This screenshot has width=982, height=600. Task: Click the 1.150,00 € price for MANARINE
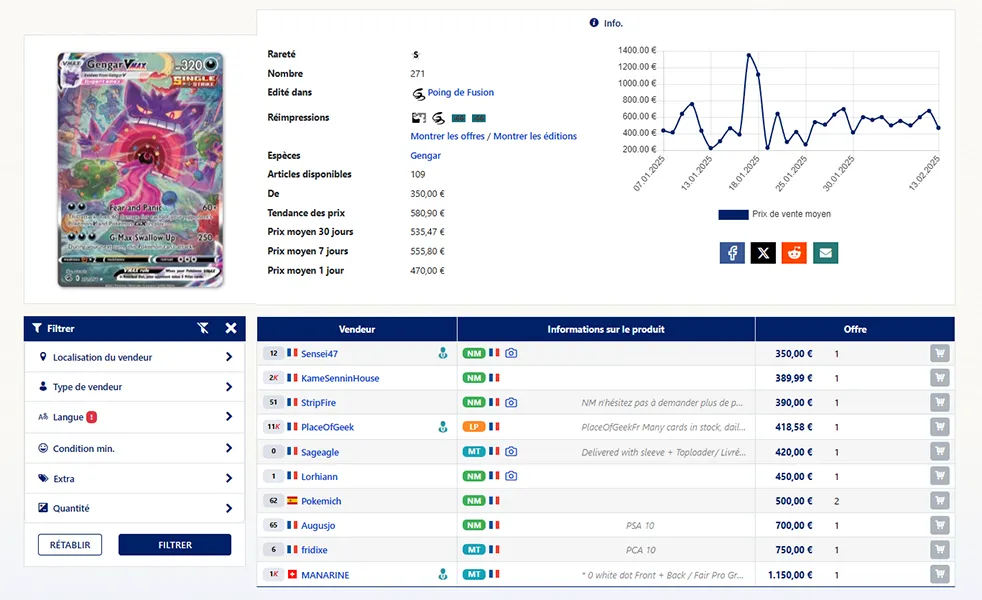(790, 574)
